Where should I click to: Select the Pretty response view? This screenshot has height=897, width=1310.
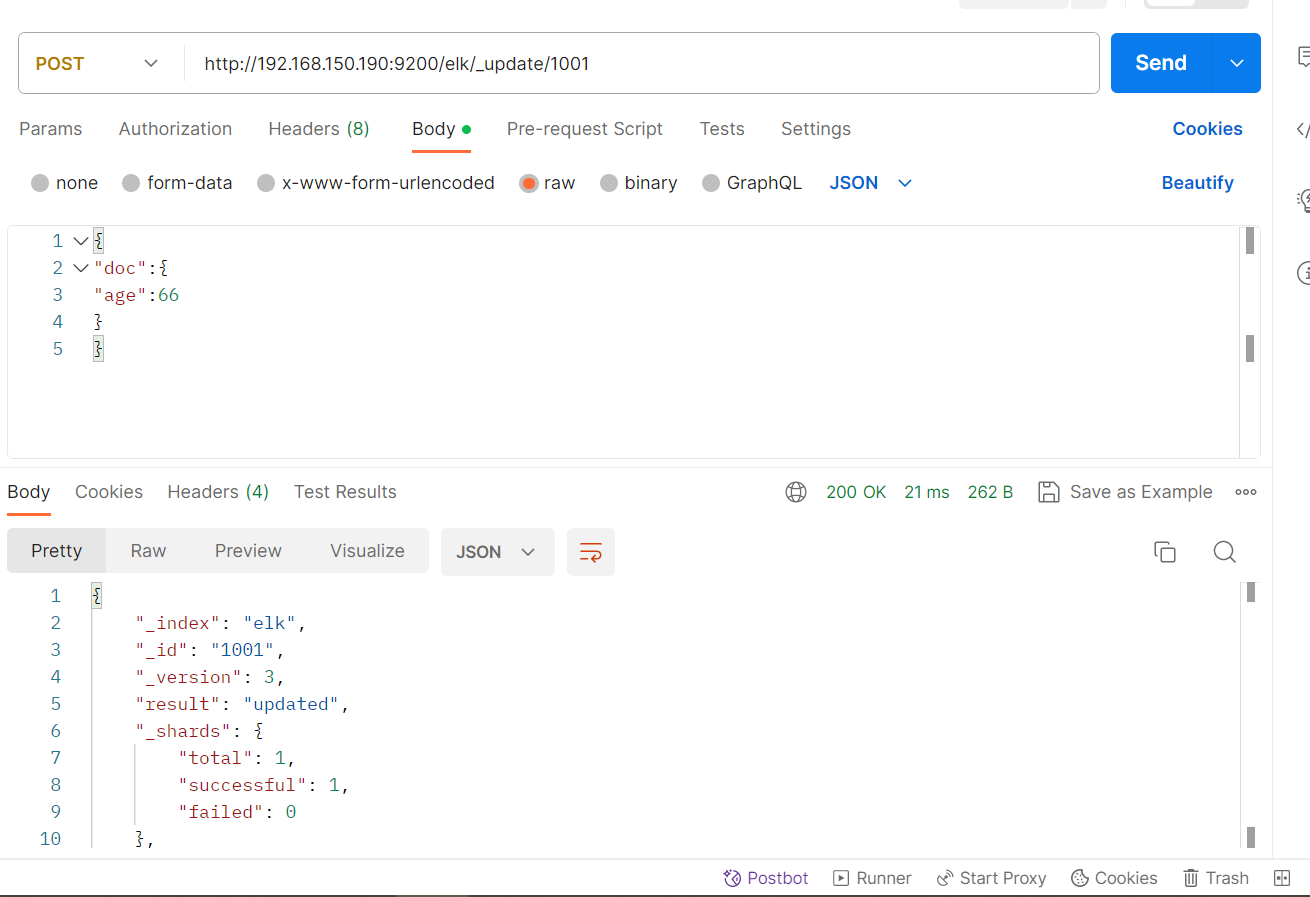click(x=57, y=551)
